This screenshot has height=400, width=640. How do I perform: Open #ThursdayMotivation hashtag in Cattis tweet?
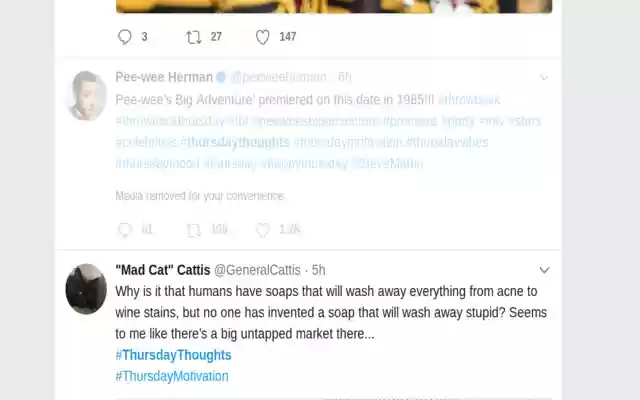[172, 377]
